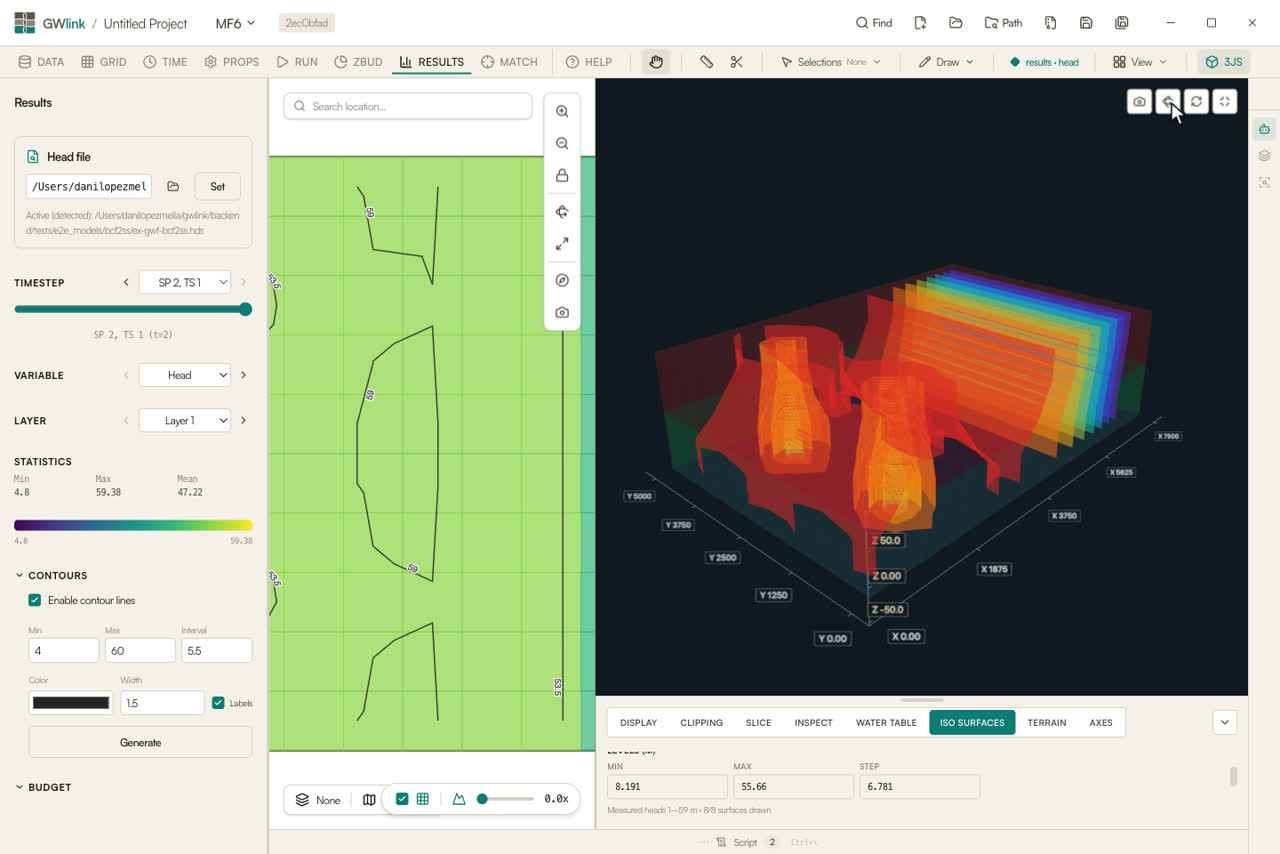Click the iso surfaces STEP value field
Image resolution: width=1280 pixels, height=854 pixels.
click(x=919, y=786)
